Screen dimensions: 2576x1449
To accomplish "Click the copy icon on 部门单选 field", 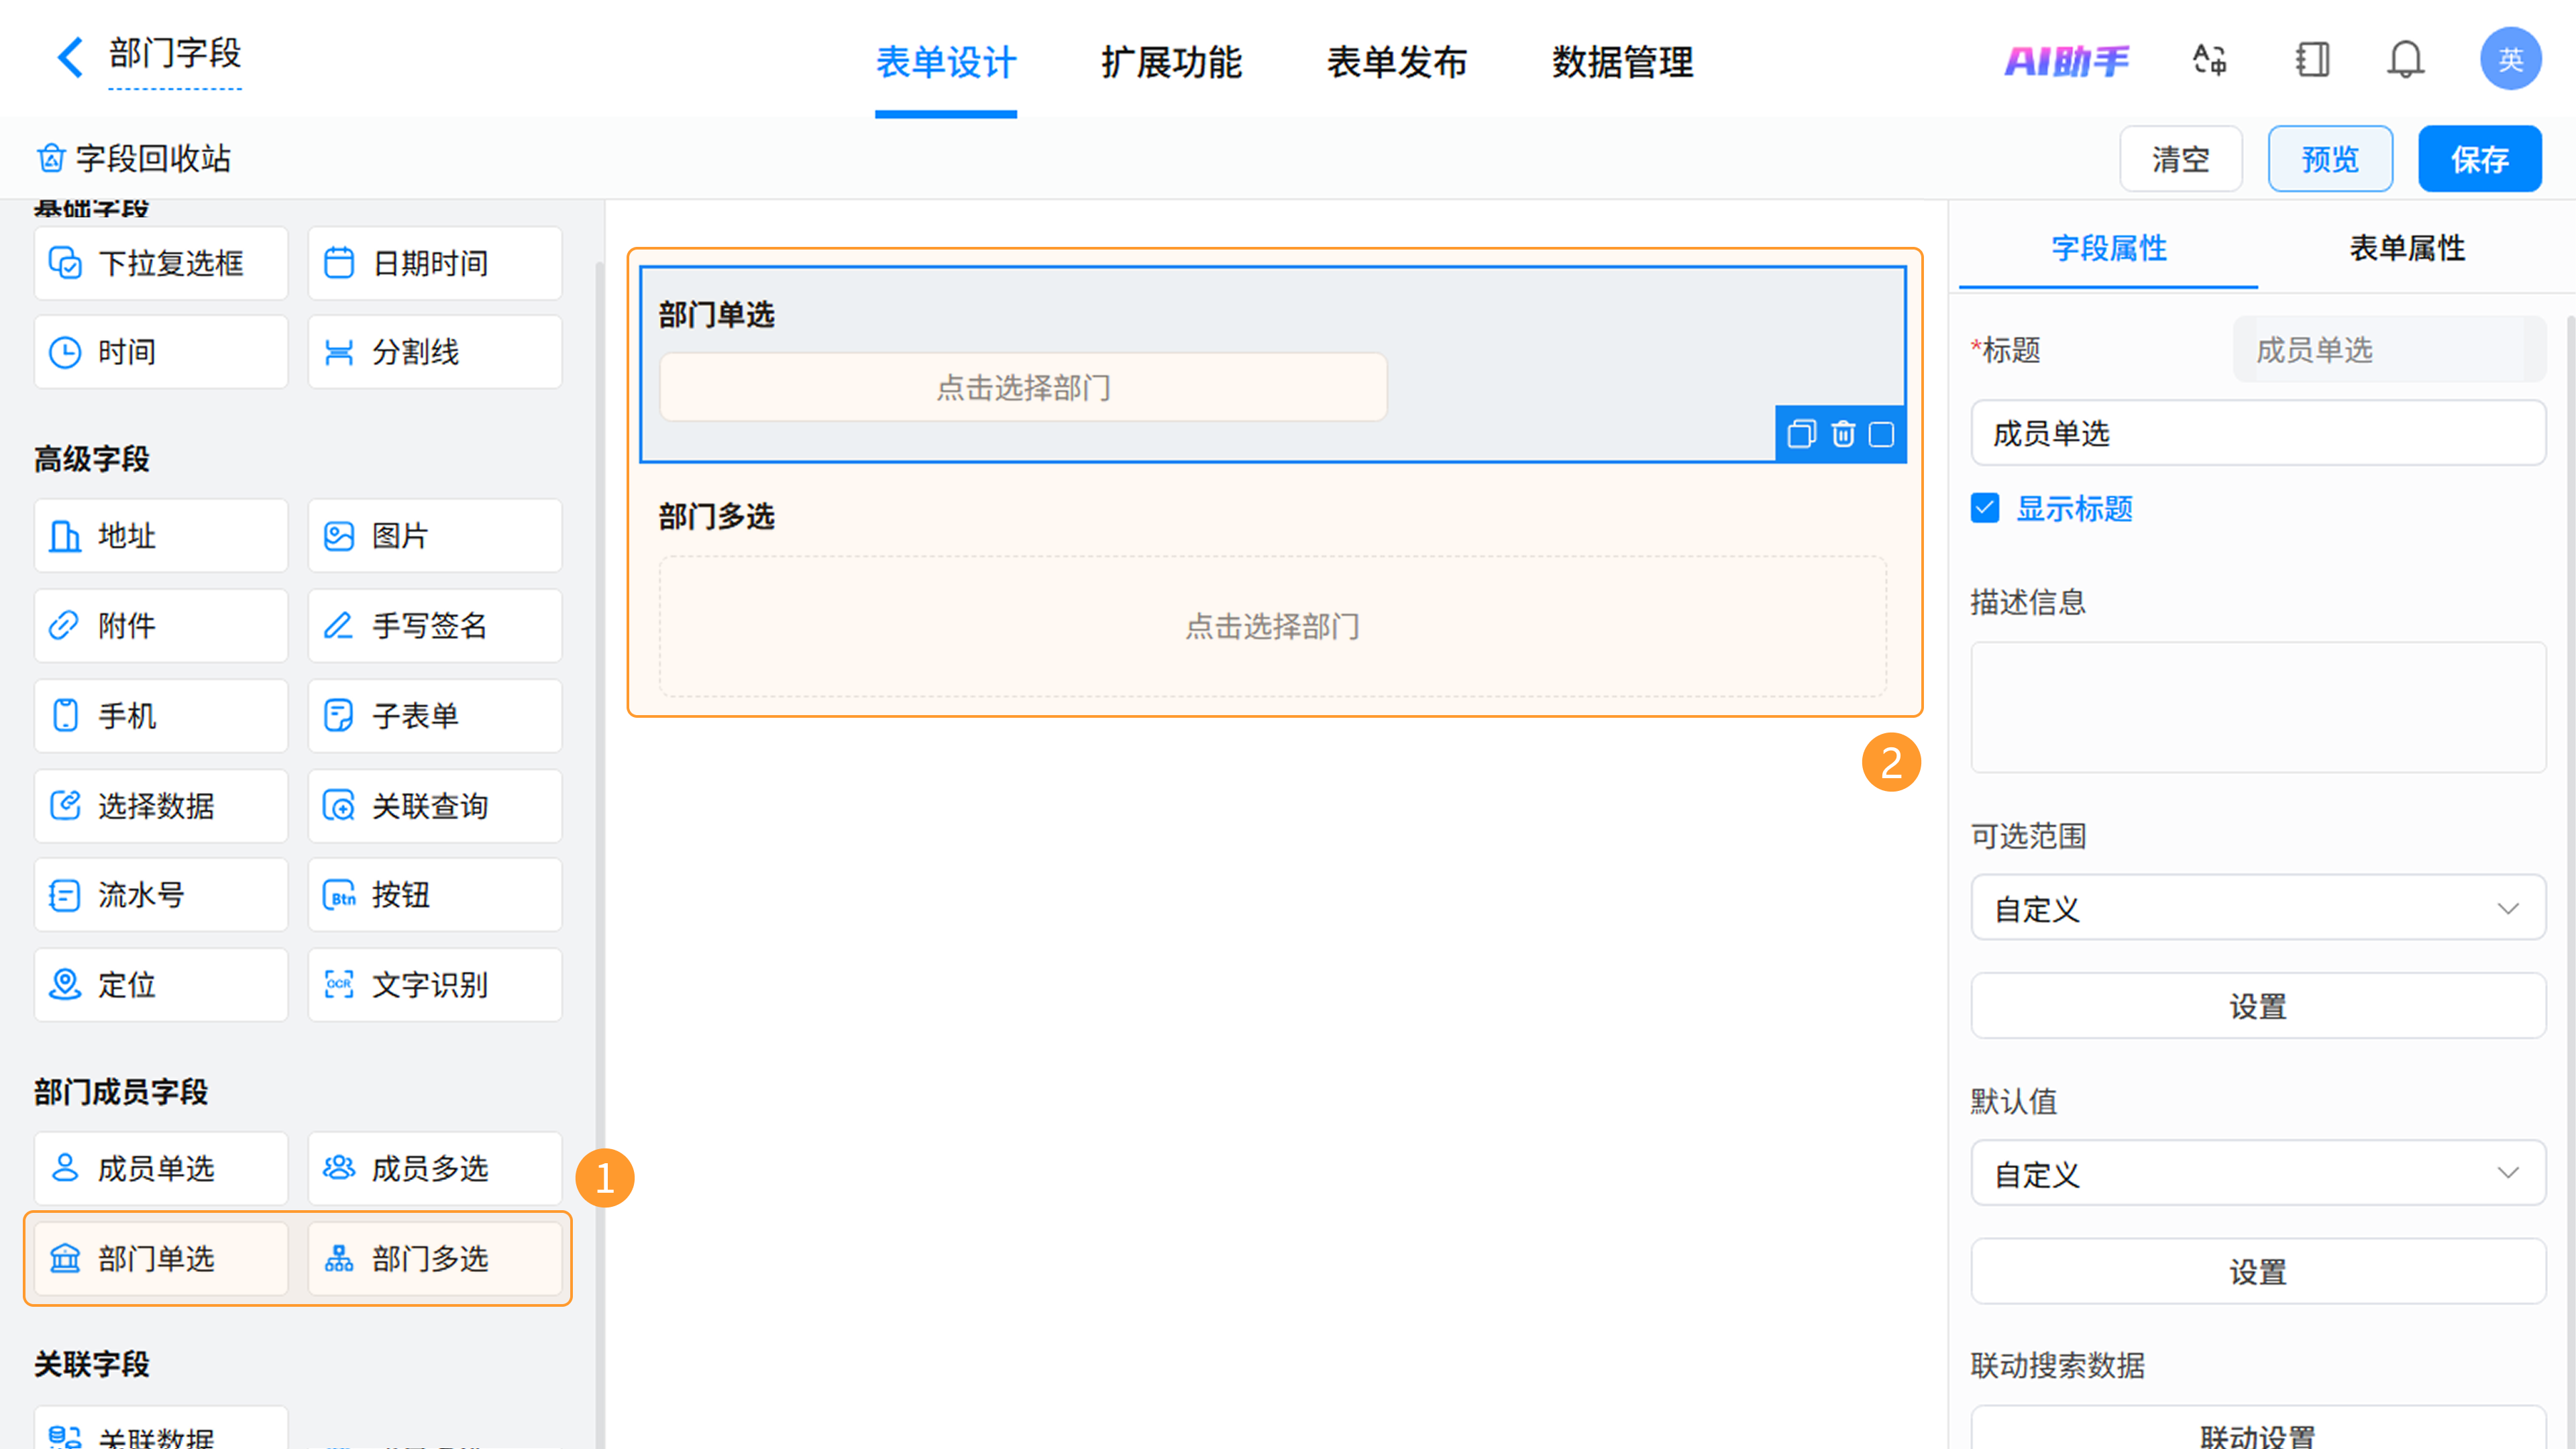I will coord(1801,434).
